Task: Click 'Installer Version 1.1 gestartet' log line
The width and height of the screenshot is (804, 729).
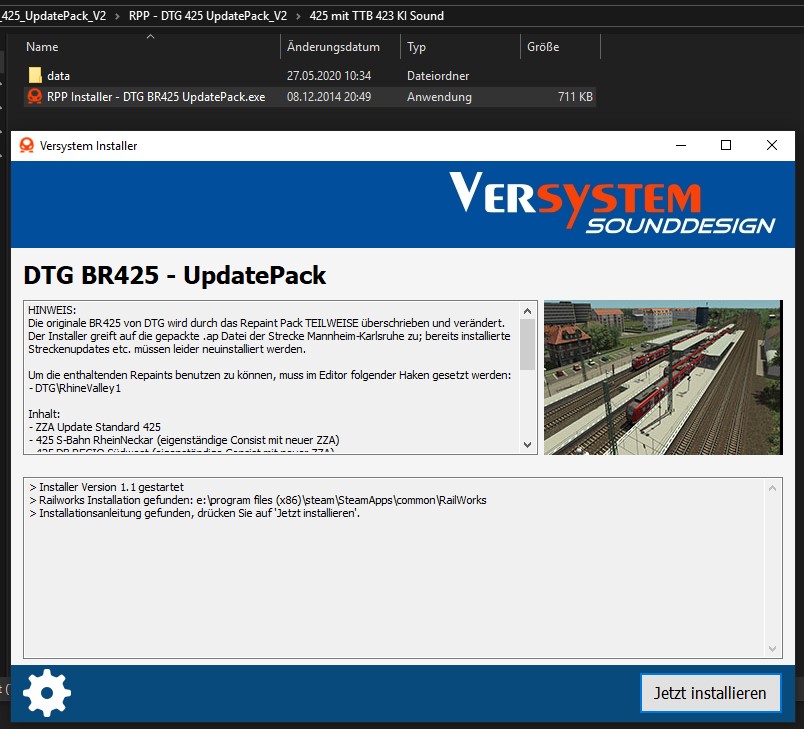Action: tap(106, 487)
